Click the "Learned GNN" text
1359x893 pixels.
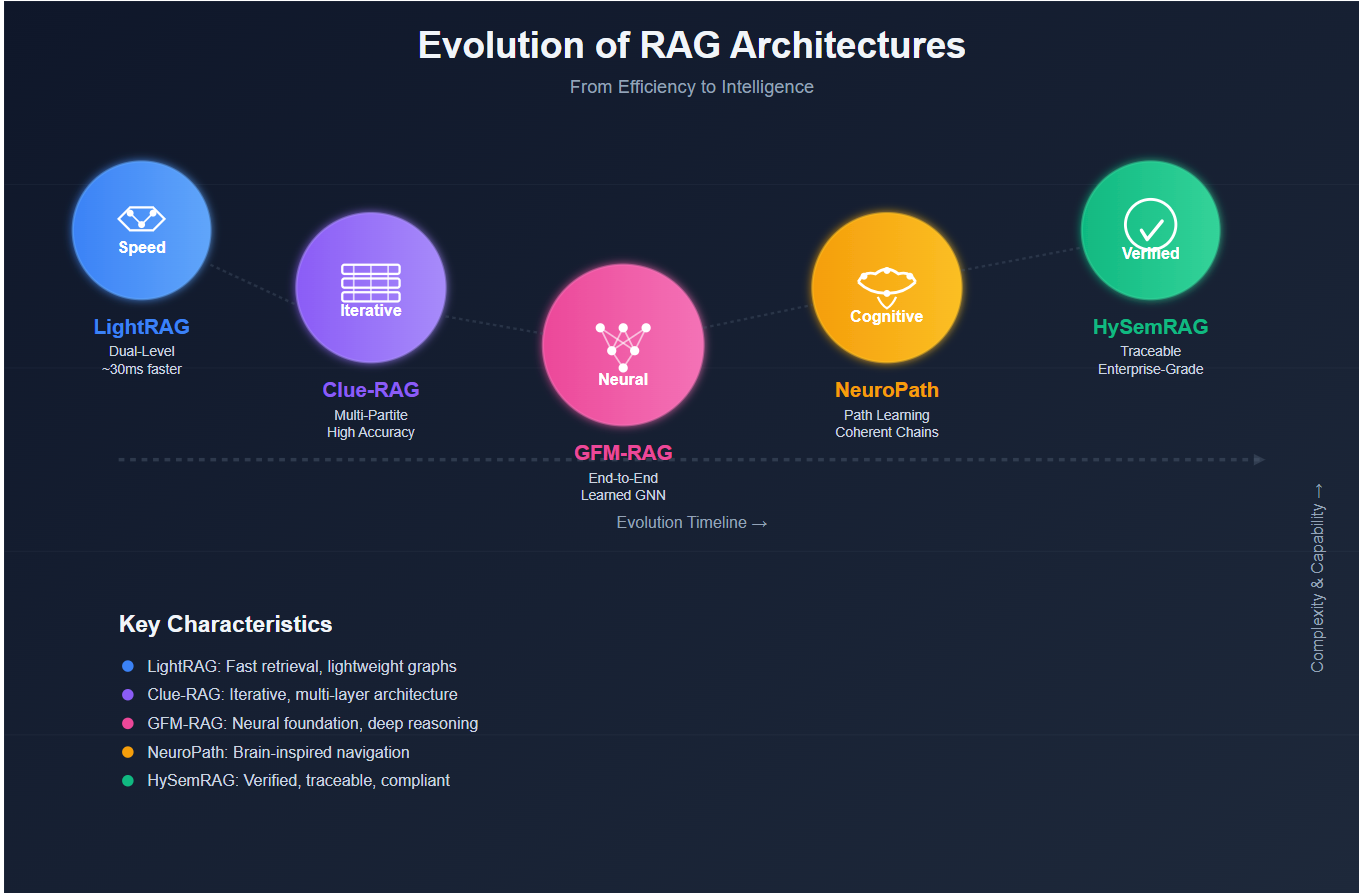(x=623, y=495)
